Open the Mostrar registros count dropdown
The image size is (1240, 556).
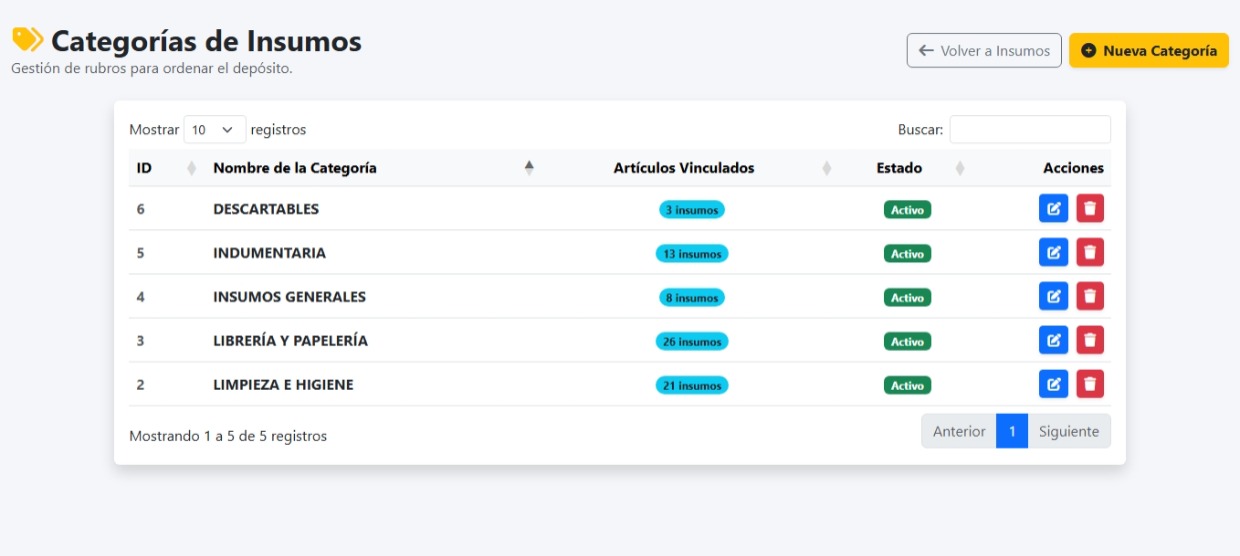(215, 130)
